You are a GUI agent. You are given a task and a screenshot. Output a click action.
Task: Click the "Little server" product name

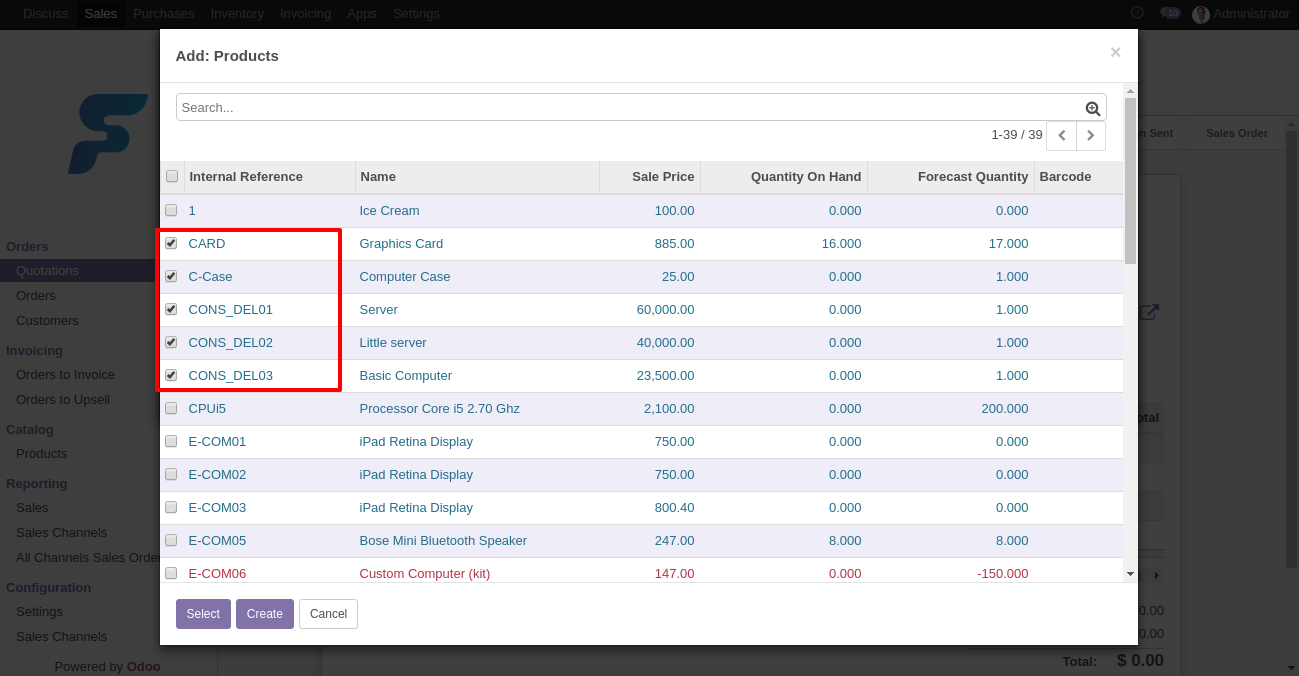click(393, 343)
